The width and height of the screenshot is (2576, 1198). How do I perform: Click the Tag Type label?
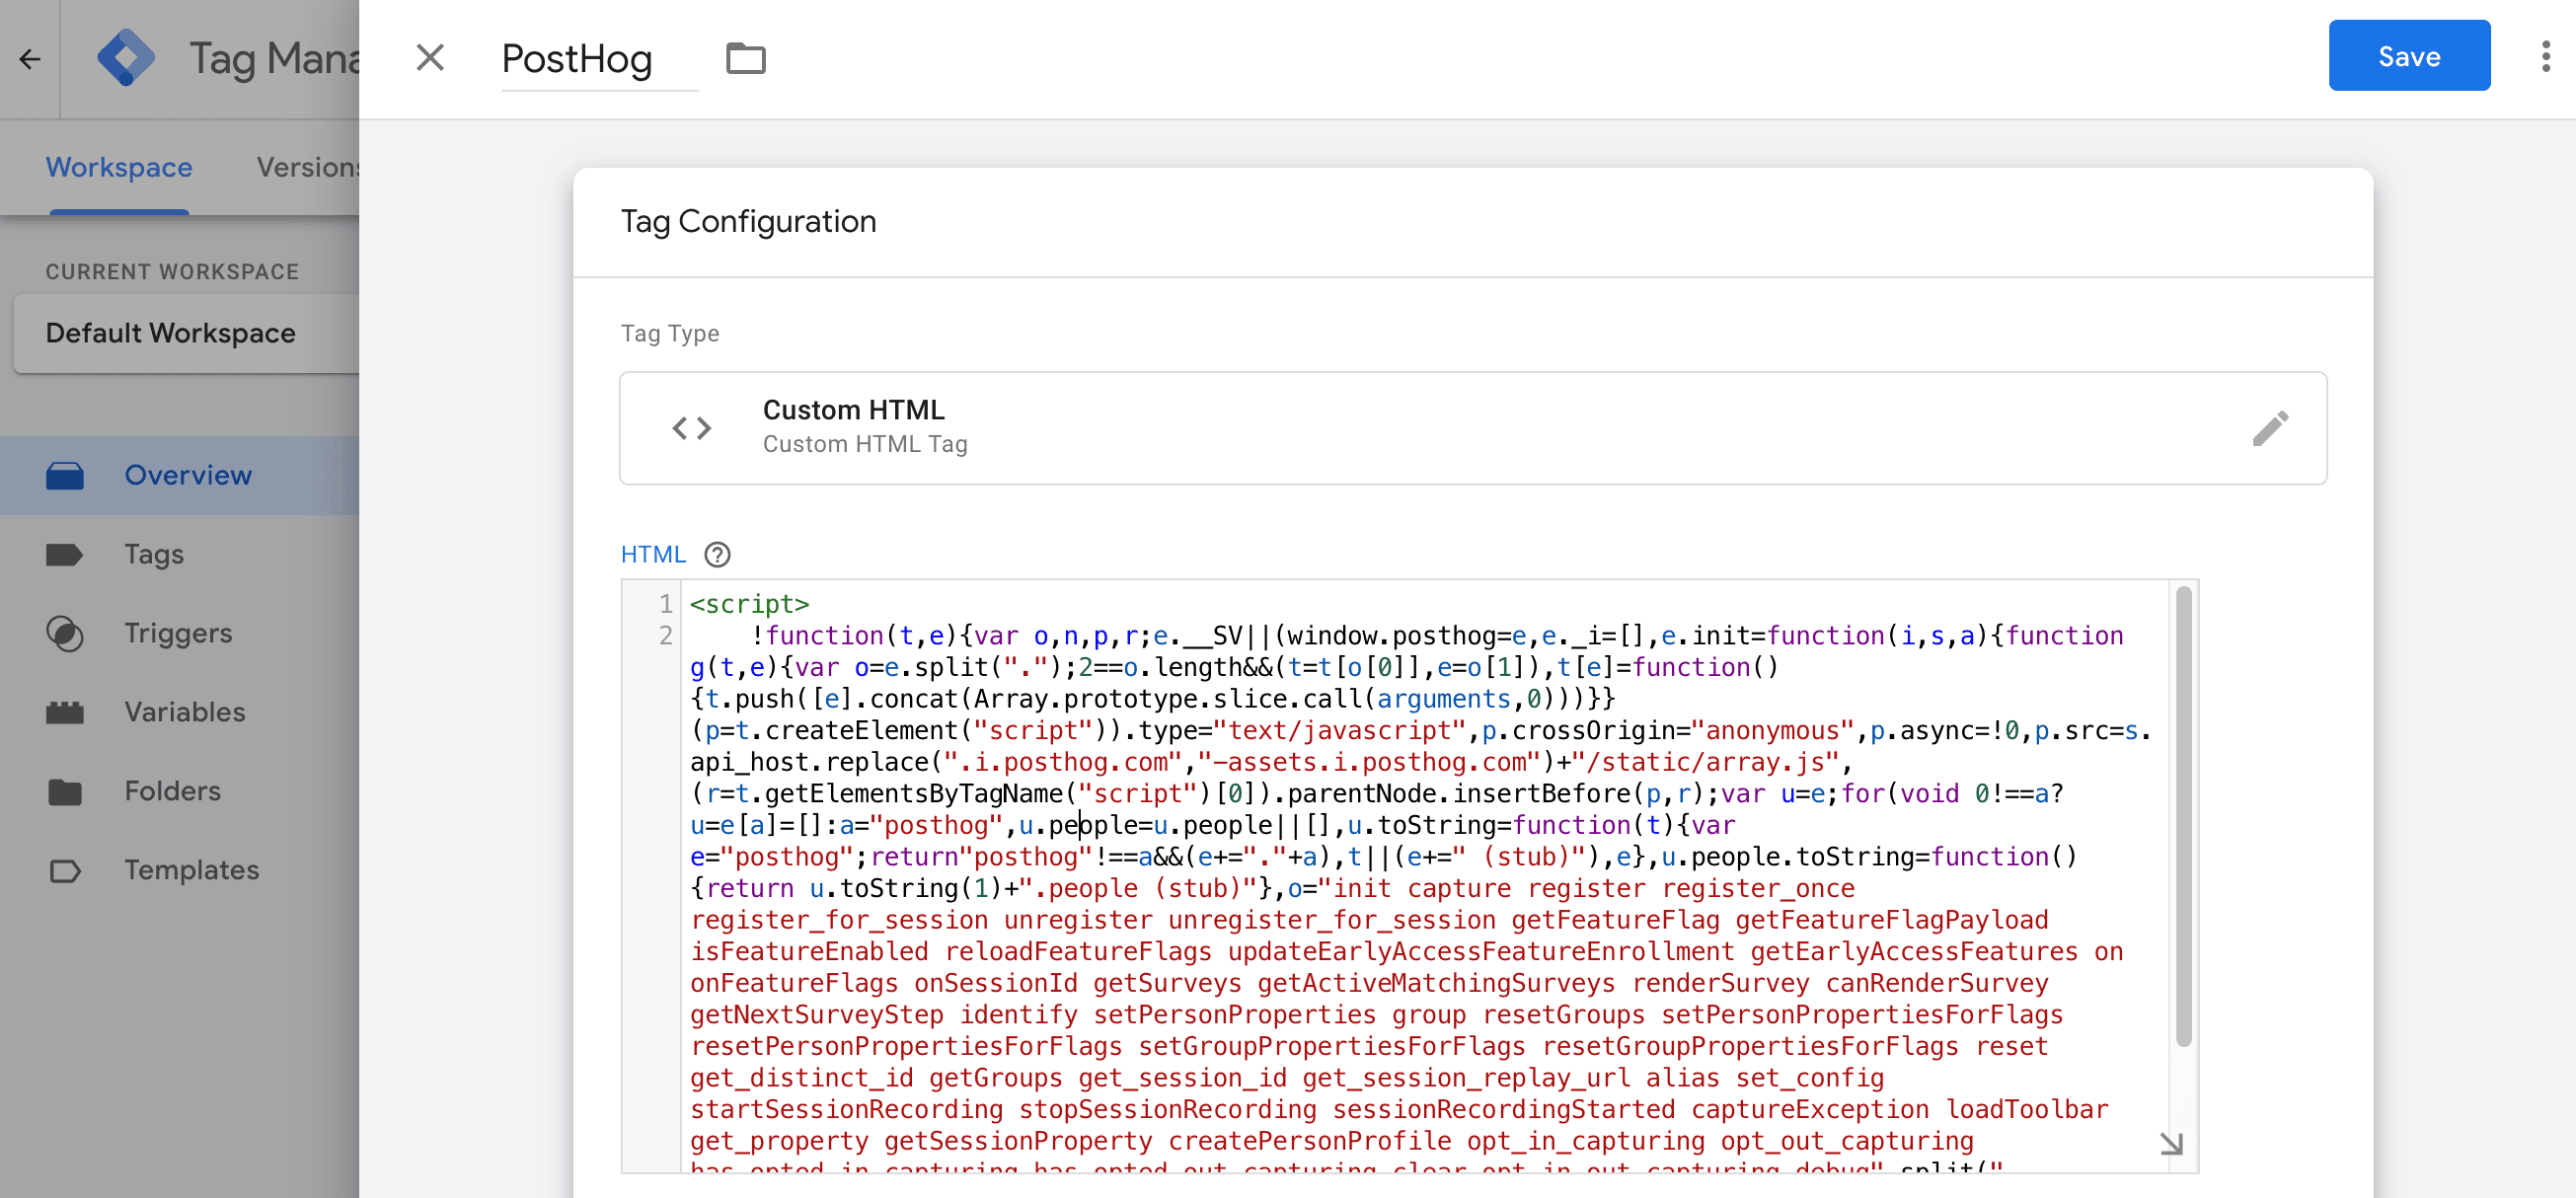pyautogui.click(x=669, y=333)
